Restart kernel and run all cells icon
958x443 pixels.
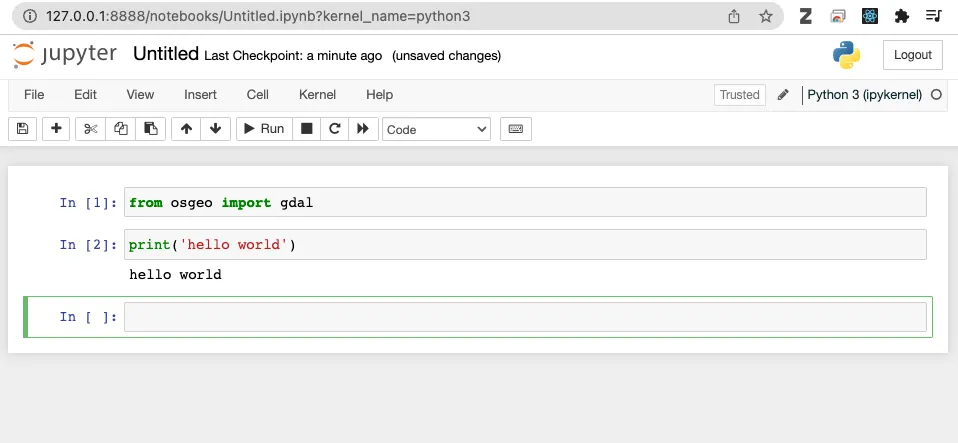363,129
